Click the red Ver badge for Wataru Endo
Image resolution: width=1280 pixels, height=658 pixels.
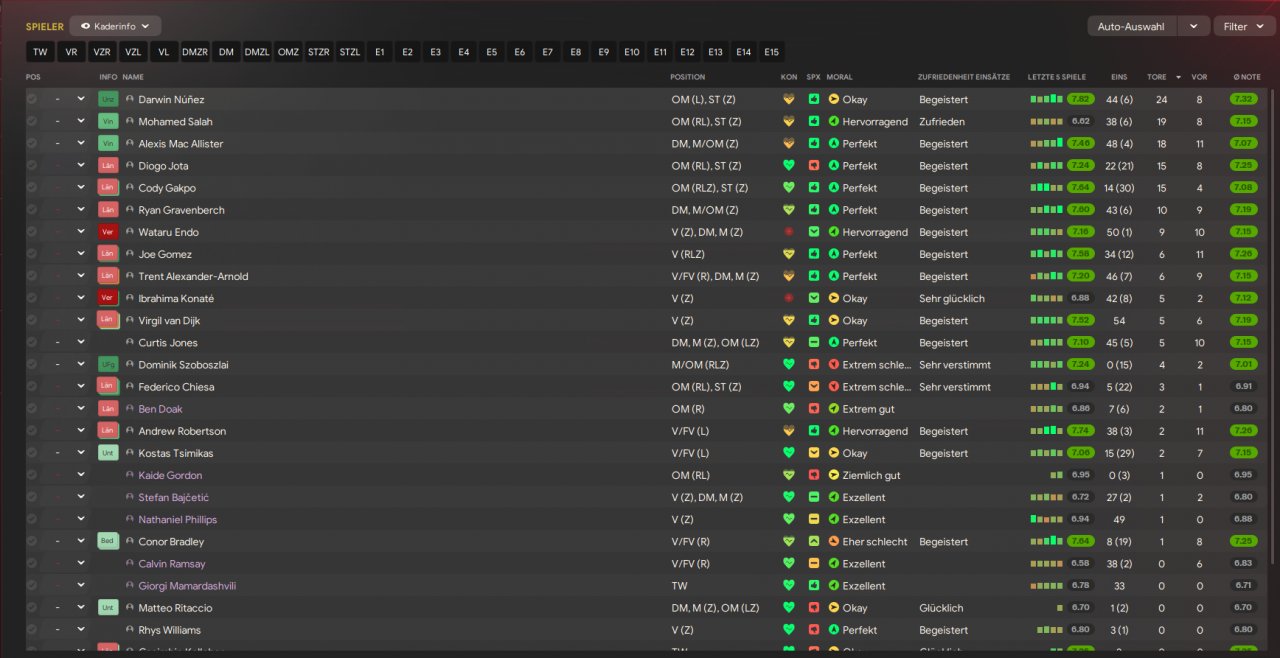pyautogui.click(x=108, y=232)
